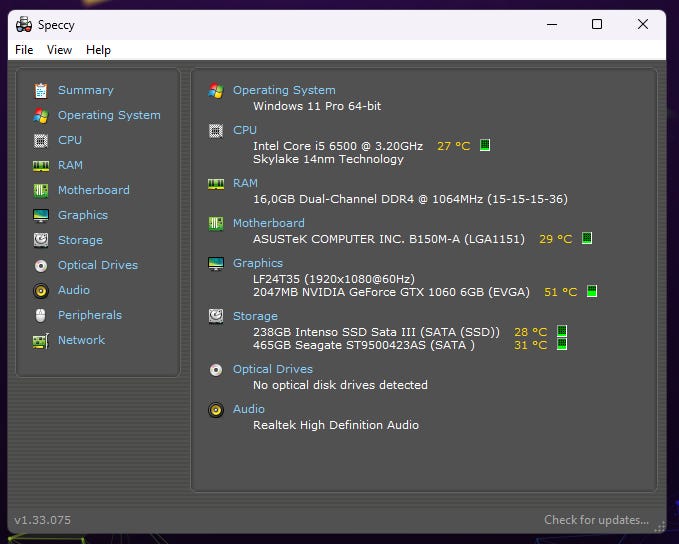The width and height of the screenshot is (679, 544).
Task: Click the Optical Drives disc icon in sidebar
Action: click(x=41, y=265)
